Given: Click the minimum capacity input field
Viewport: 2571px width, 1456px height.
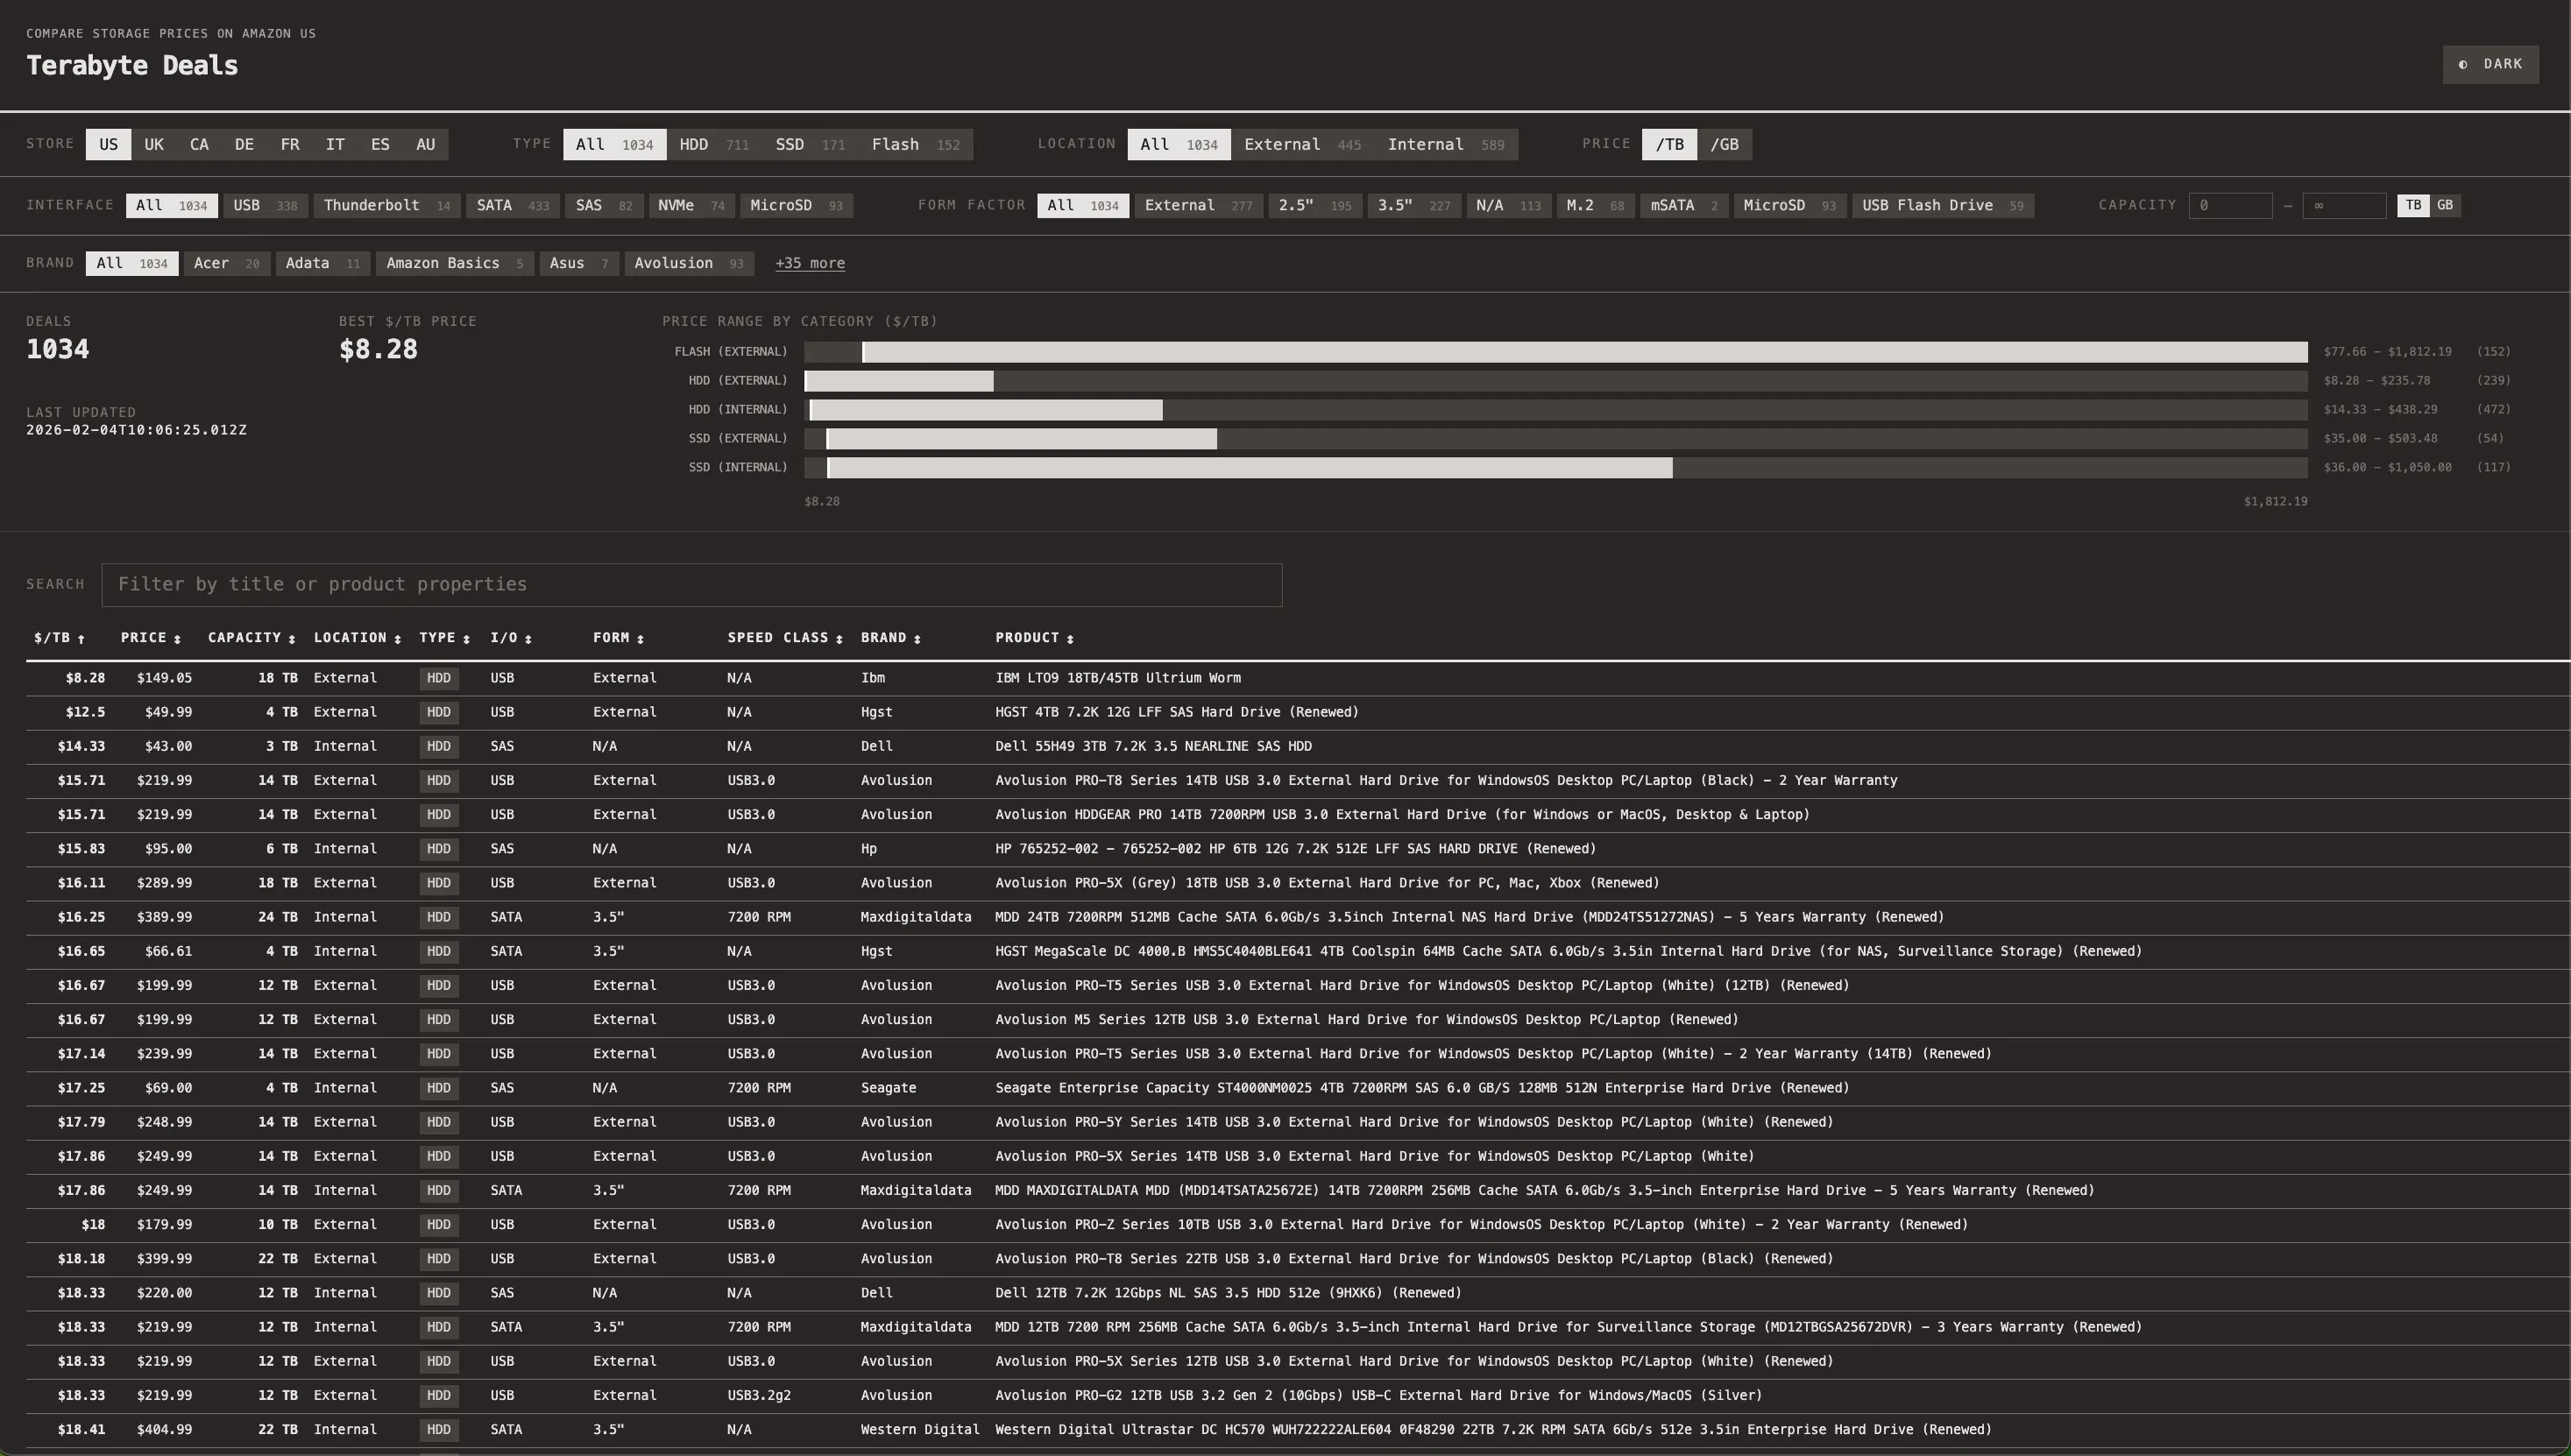Looking at the screenshot, I should (2229, 206).
